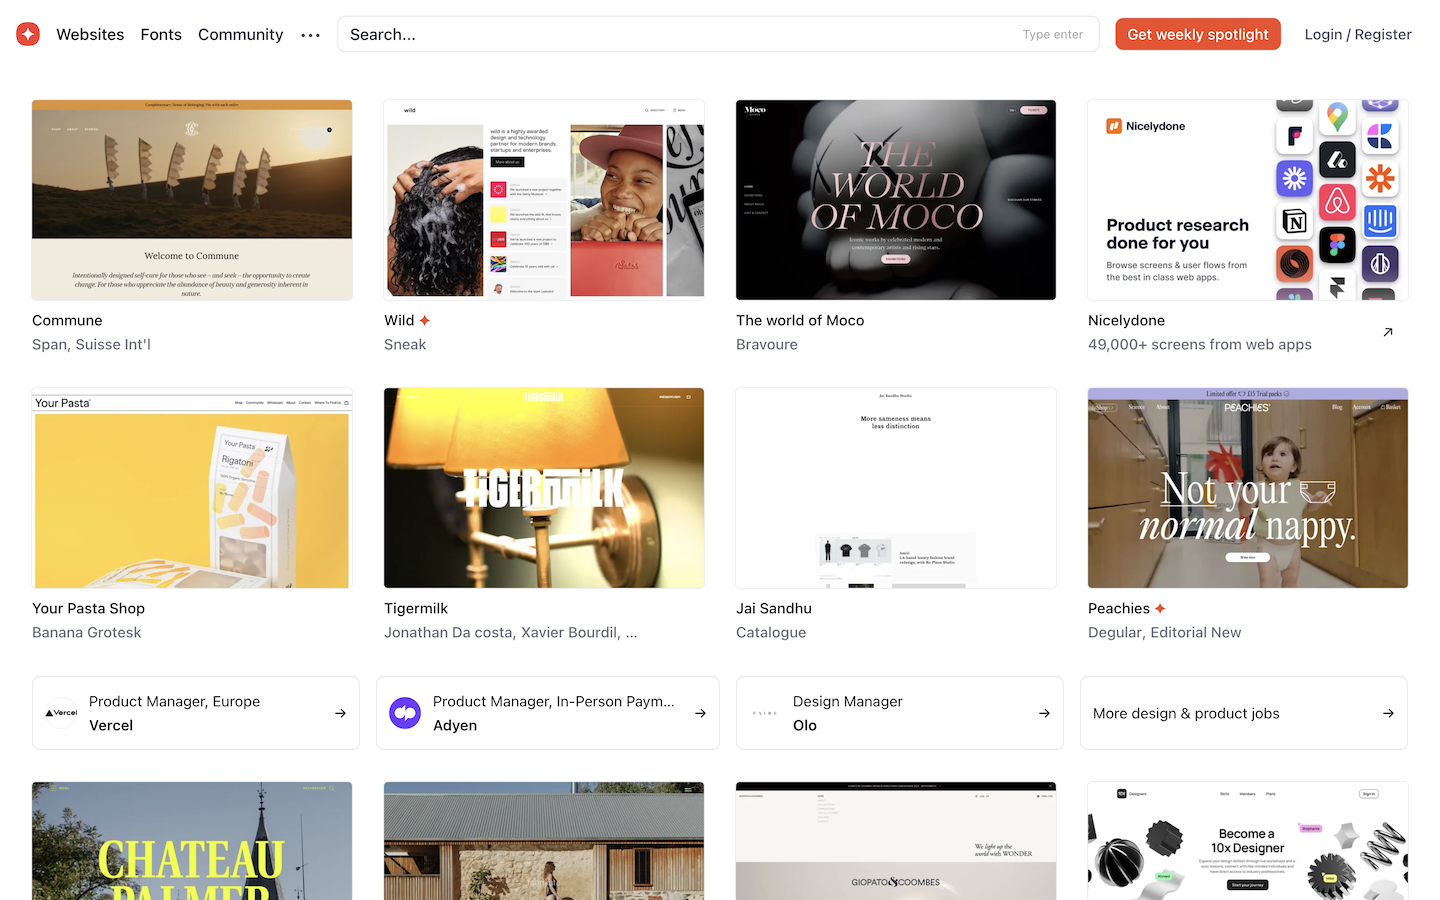Click Login / Register link
The image size is (1440, 900).
point(1358,34)
